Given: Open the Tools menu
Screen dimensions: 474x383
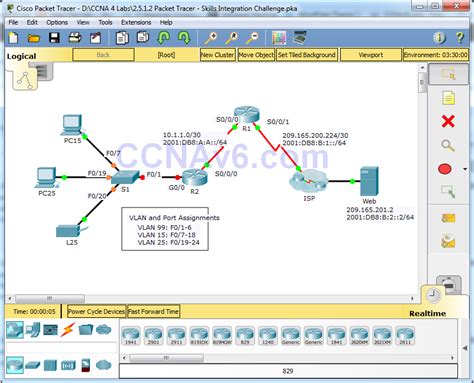Looking at the screenshot, I should [105, 22].
